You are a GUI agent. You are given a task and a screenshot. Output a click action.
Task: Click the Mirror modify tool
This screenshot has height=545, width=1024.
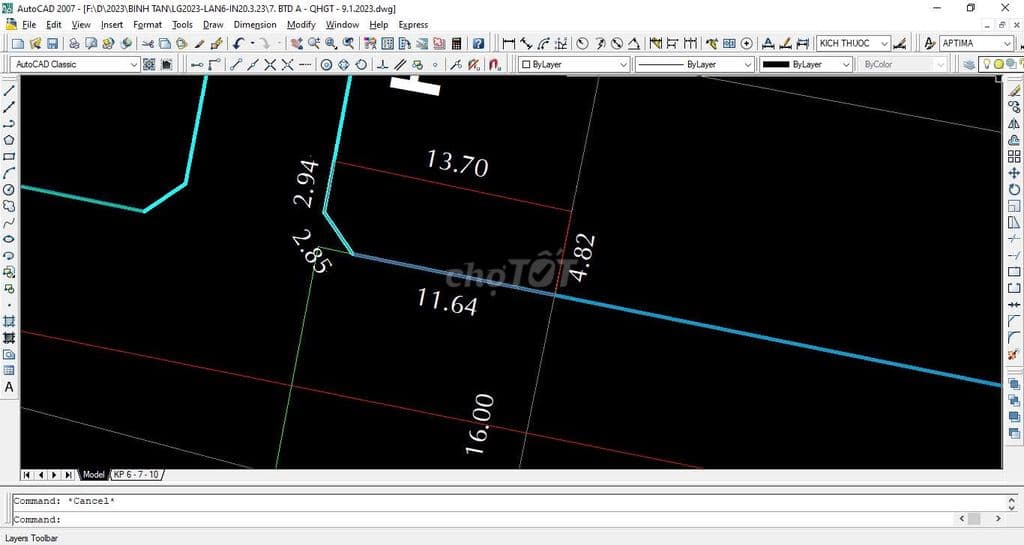1014,123
